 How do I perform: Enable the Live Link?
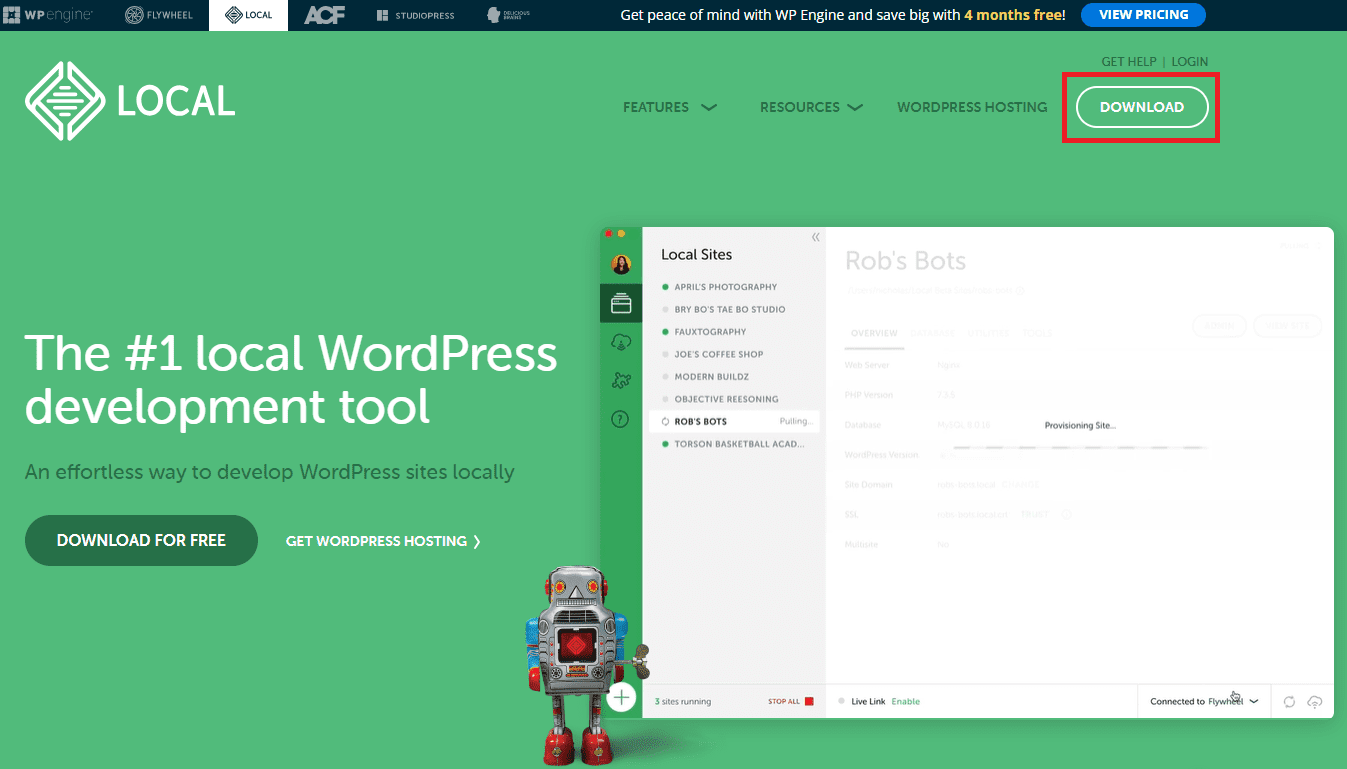[906, 702]
